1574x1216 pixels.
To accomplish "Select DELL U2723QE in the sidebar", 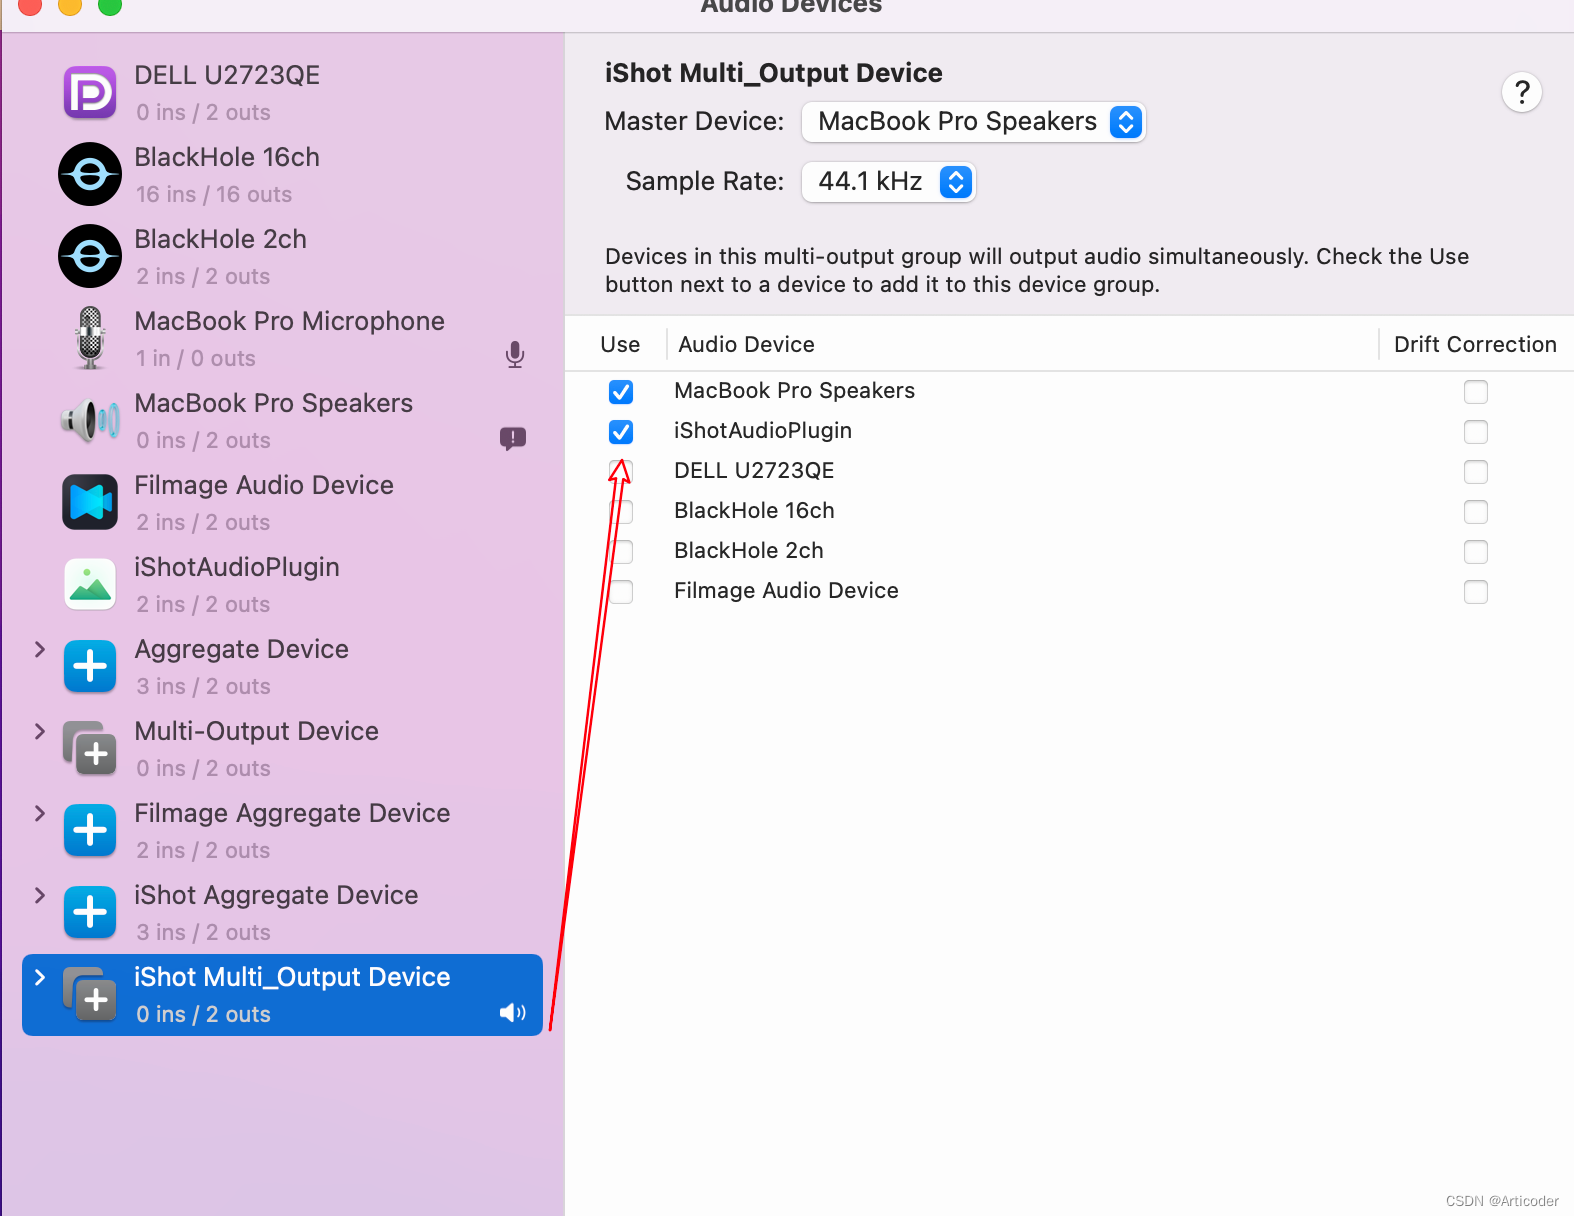I will point(282,93).
